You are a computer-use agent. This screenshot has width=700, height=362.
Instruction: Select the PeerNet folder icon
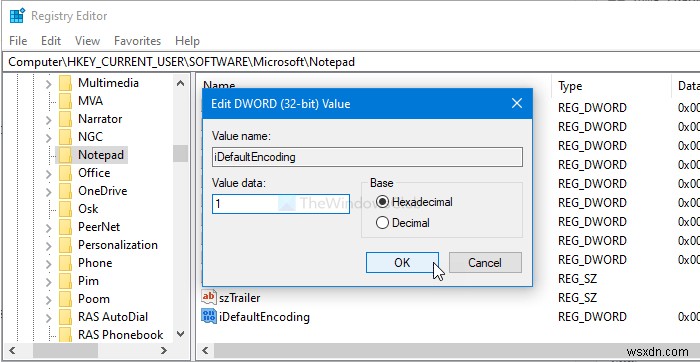pos(65,227)
